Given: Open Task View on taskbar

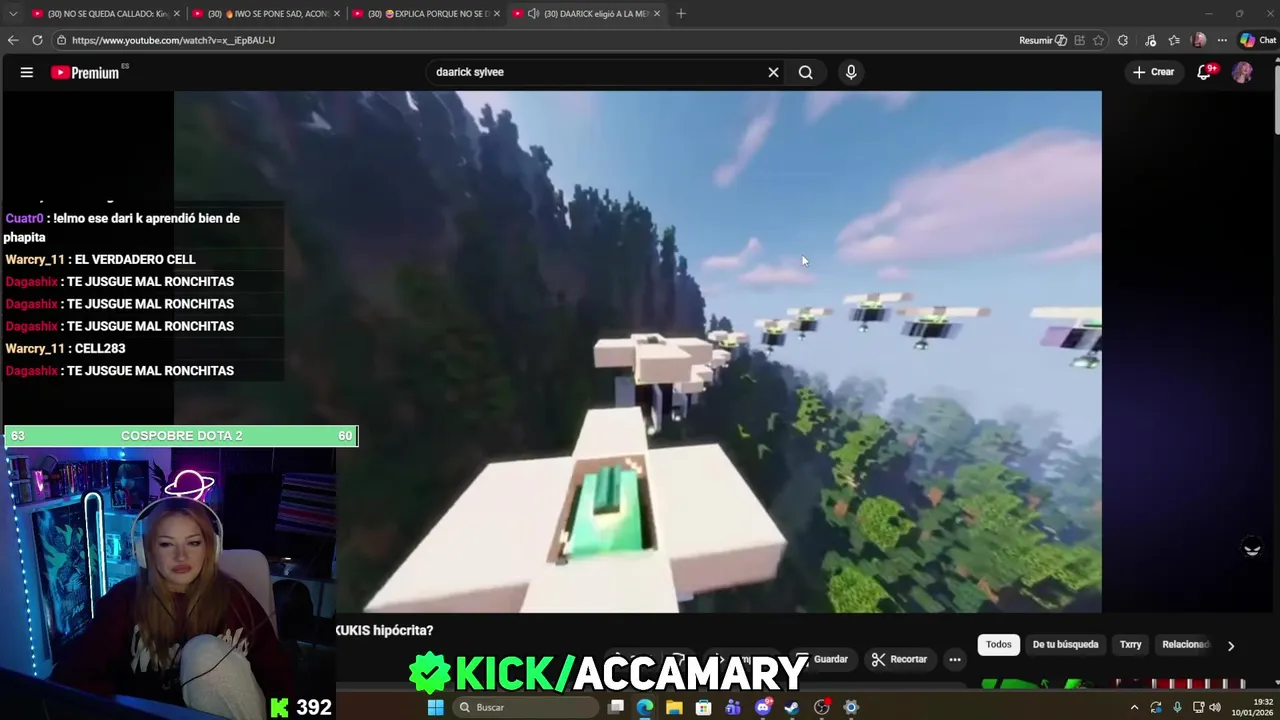Looking at the screenshot, I should pyautogui.click(x=616, y=707).
